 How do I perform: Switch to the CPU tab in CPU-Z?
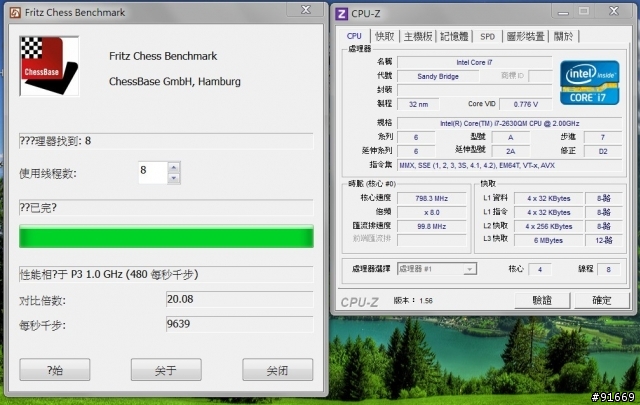tap(354, 36)
